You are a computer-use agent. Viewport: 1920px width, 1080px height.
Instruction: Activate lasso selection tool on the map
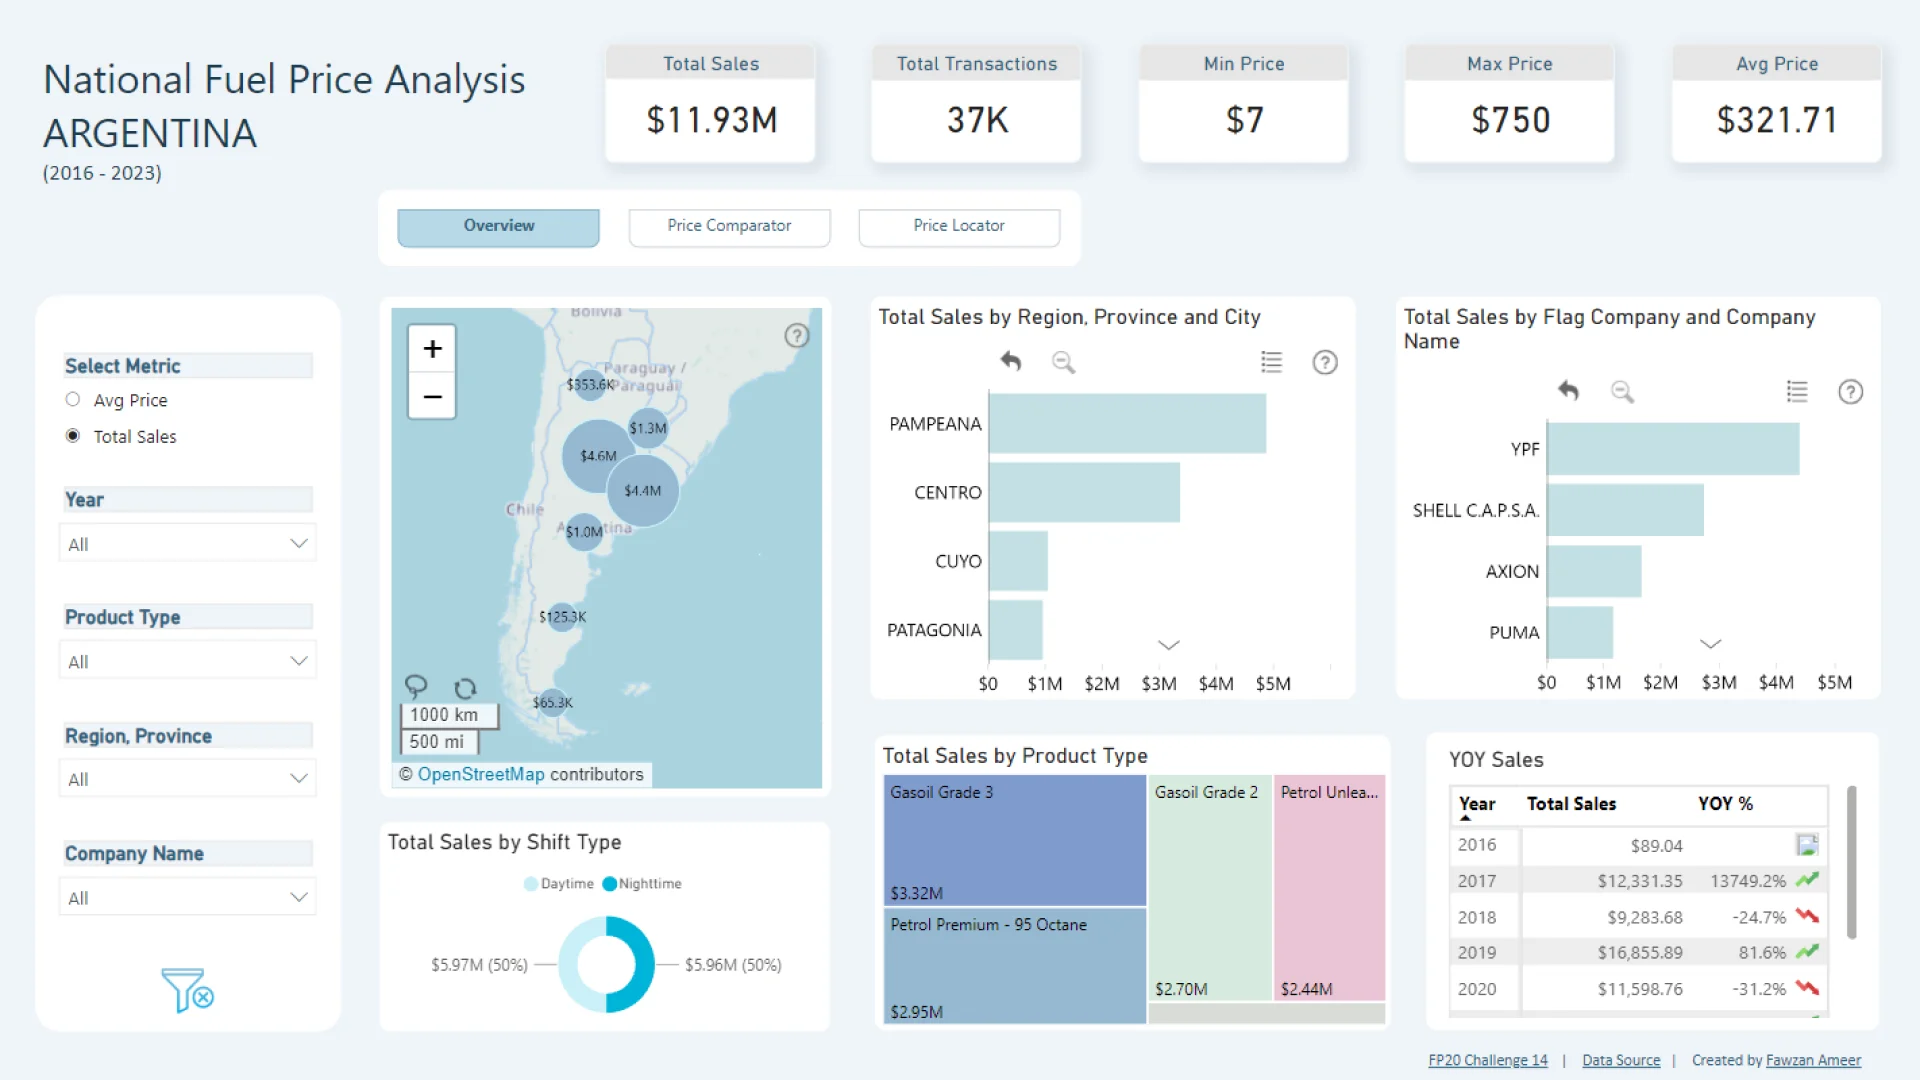click(x=416, y=686)
